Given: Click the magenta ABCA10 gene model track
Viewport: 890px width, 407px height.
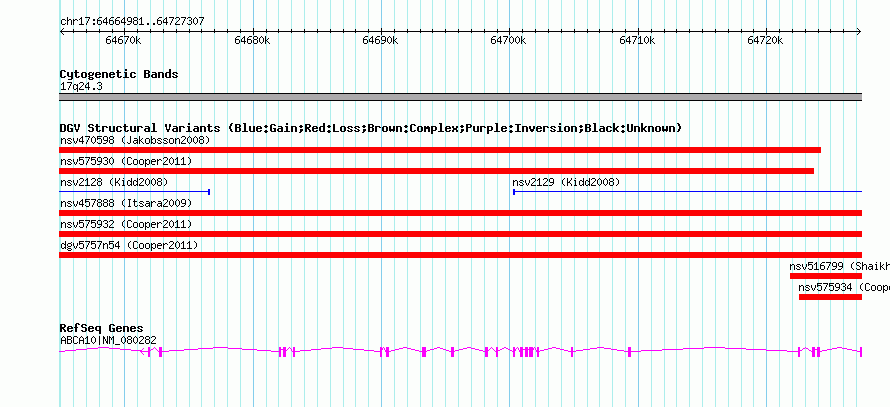Looking at the screenshot, I should [461, 352].
